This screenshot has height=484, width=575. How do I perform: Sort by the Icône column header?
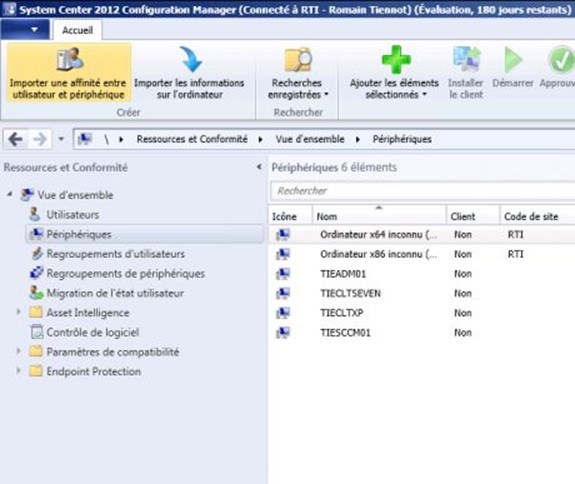pos(290,216)
